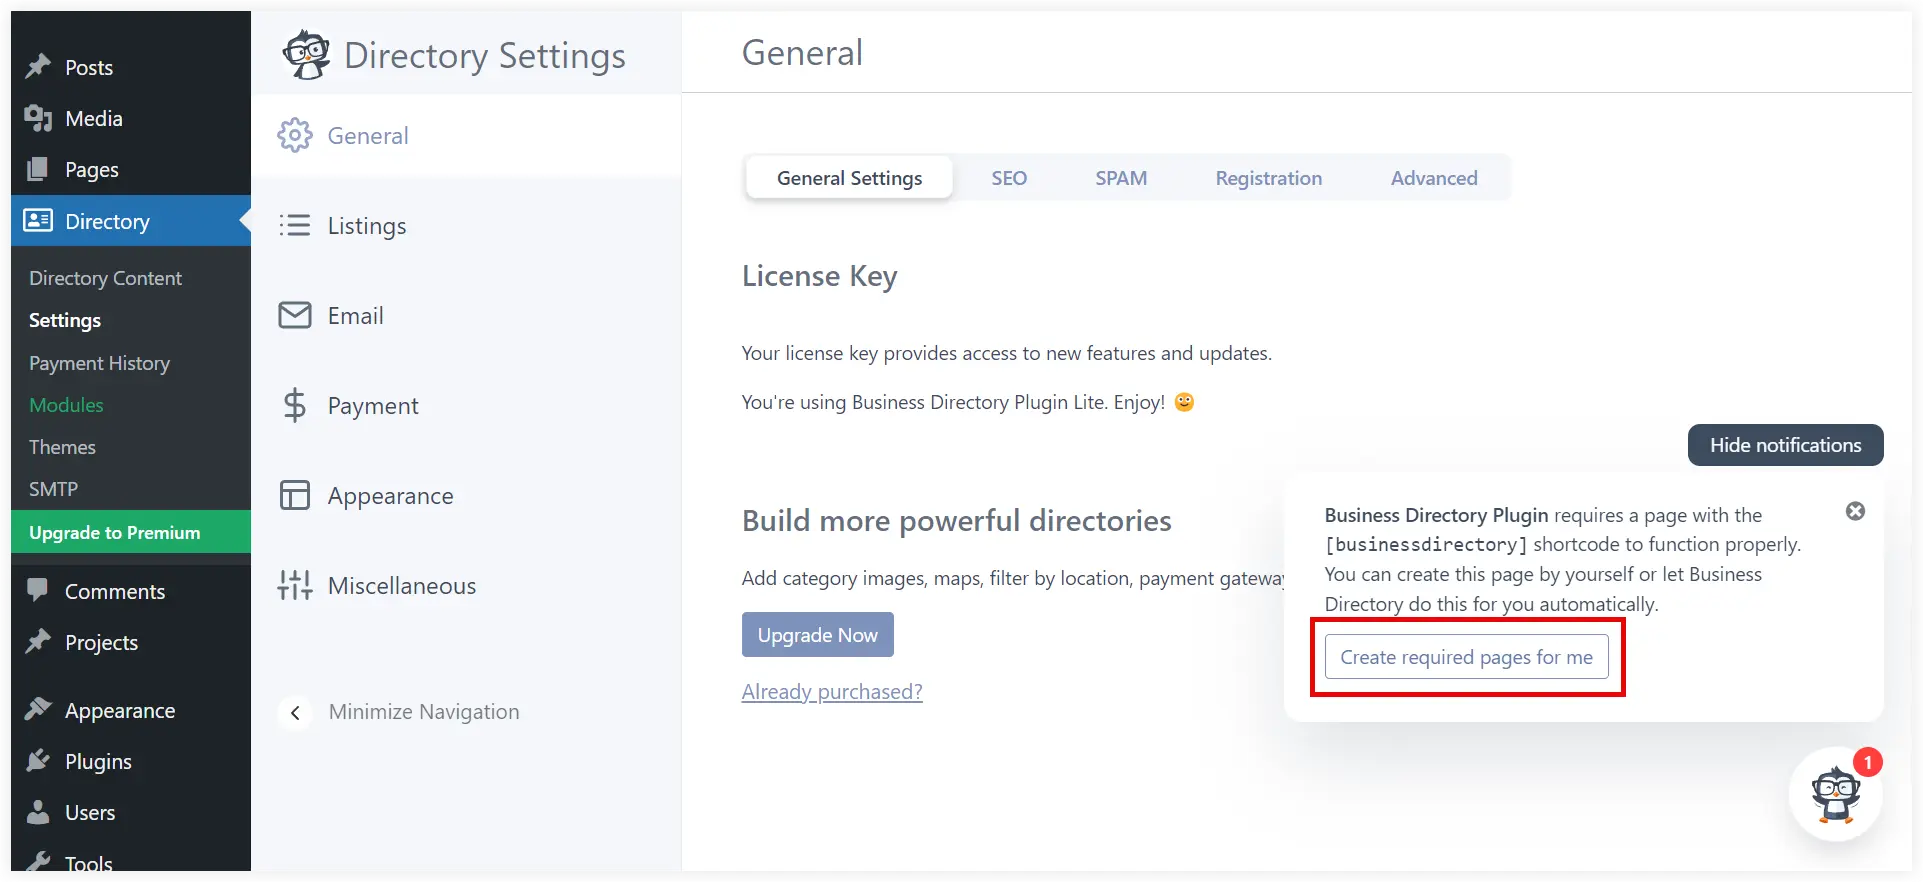Click the Projects pin icon
The height and width of the screenshot is (883, 1924).
[38, 641]
